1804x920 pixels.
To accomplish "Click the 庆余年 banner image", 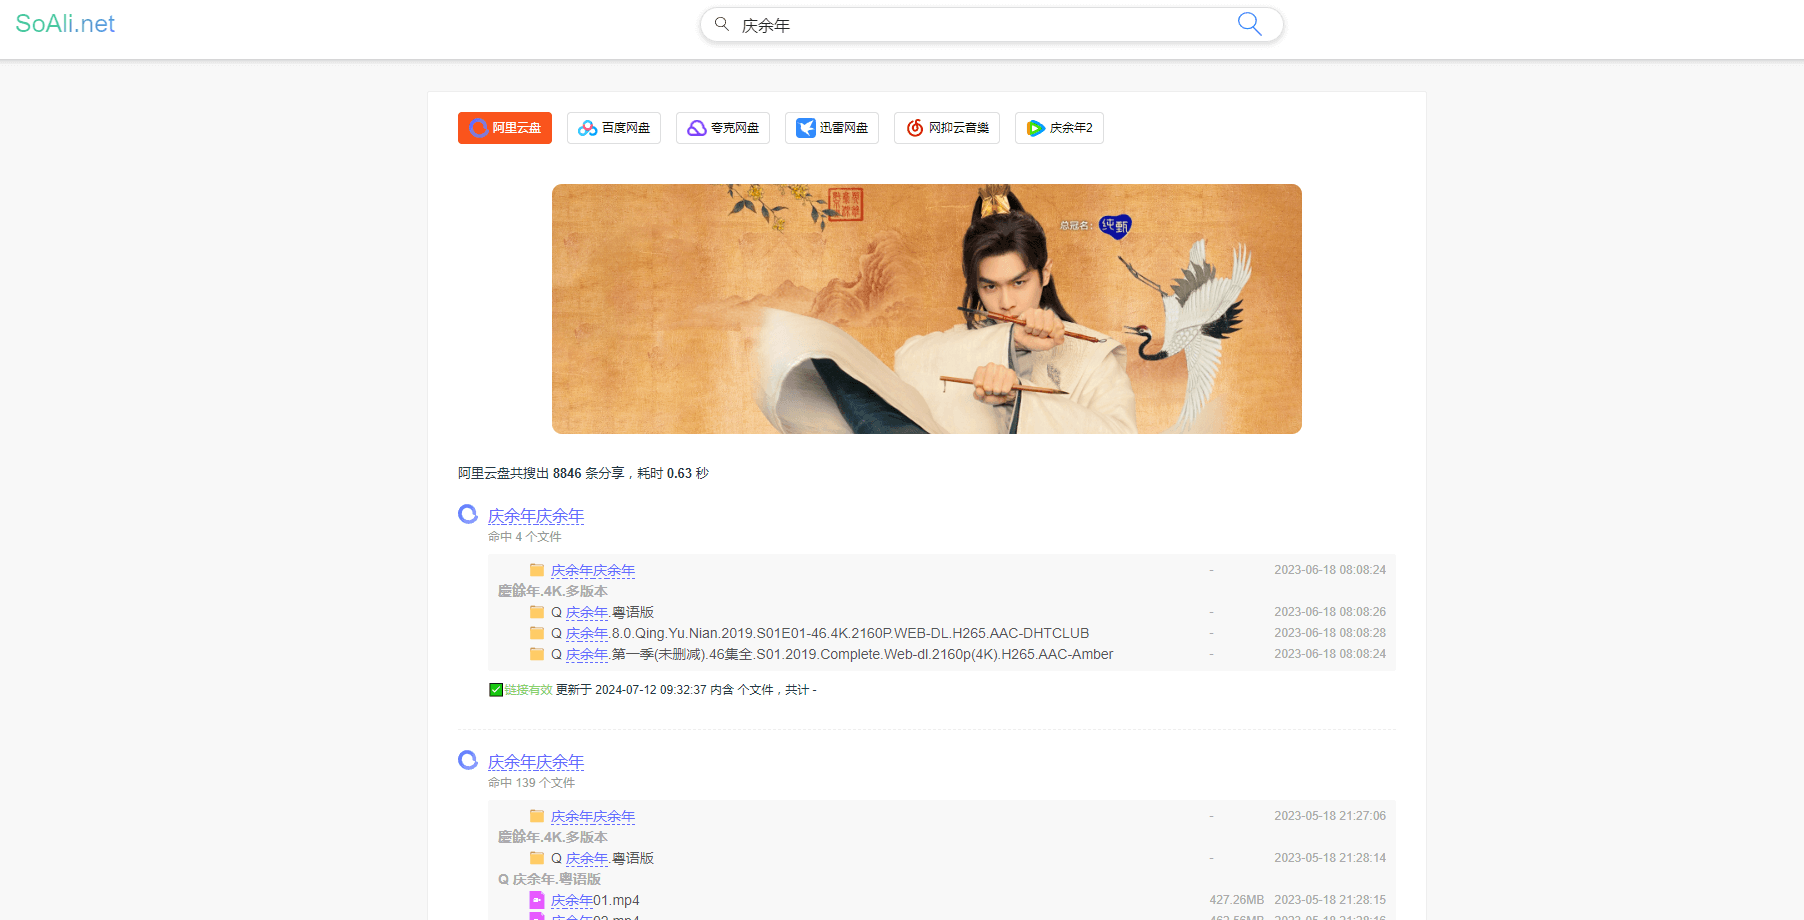I will tap(927, 309).
